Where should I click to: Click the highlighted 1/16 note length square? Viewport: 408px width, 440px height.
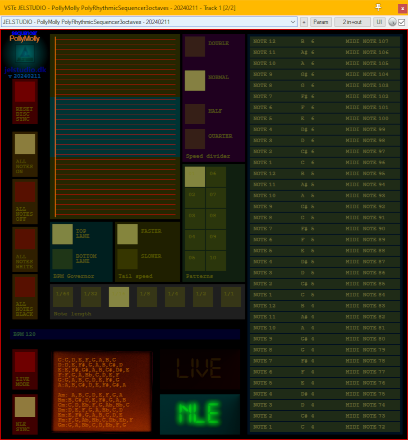click(x=119, y=297)
